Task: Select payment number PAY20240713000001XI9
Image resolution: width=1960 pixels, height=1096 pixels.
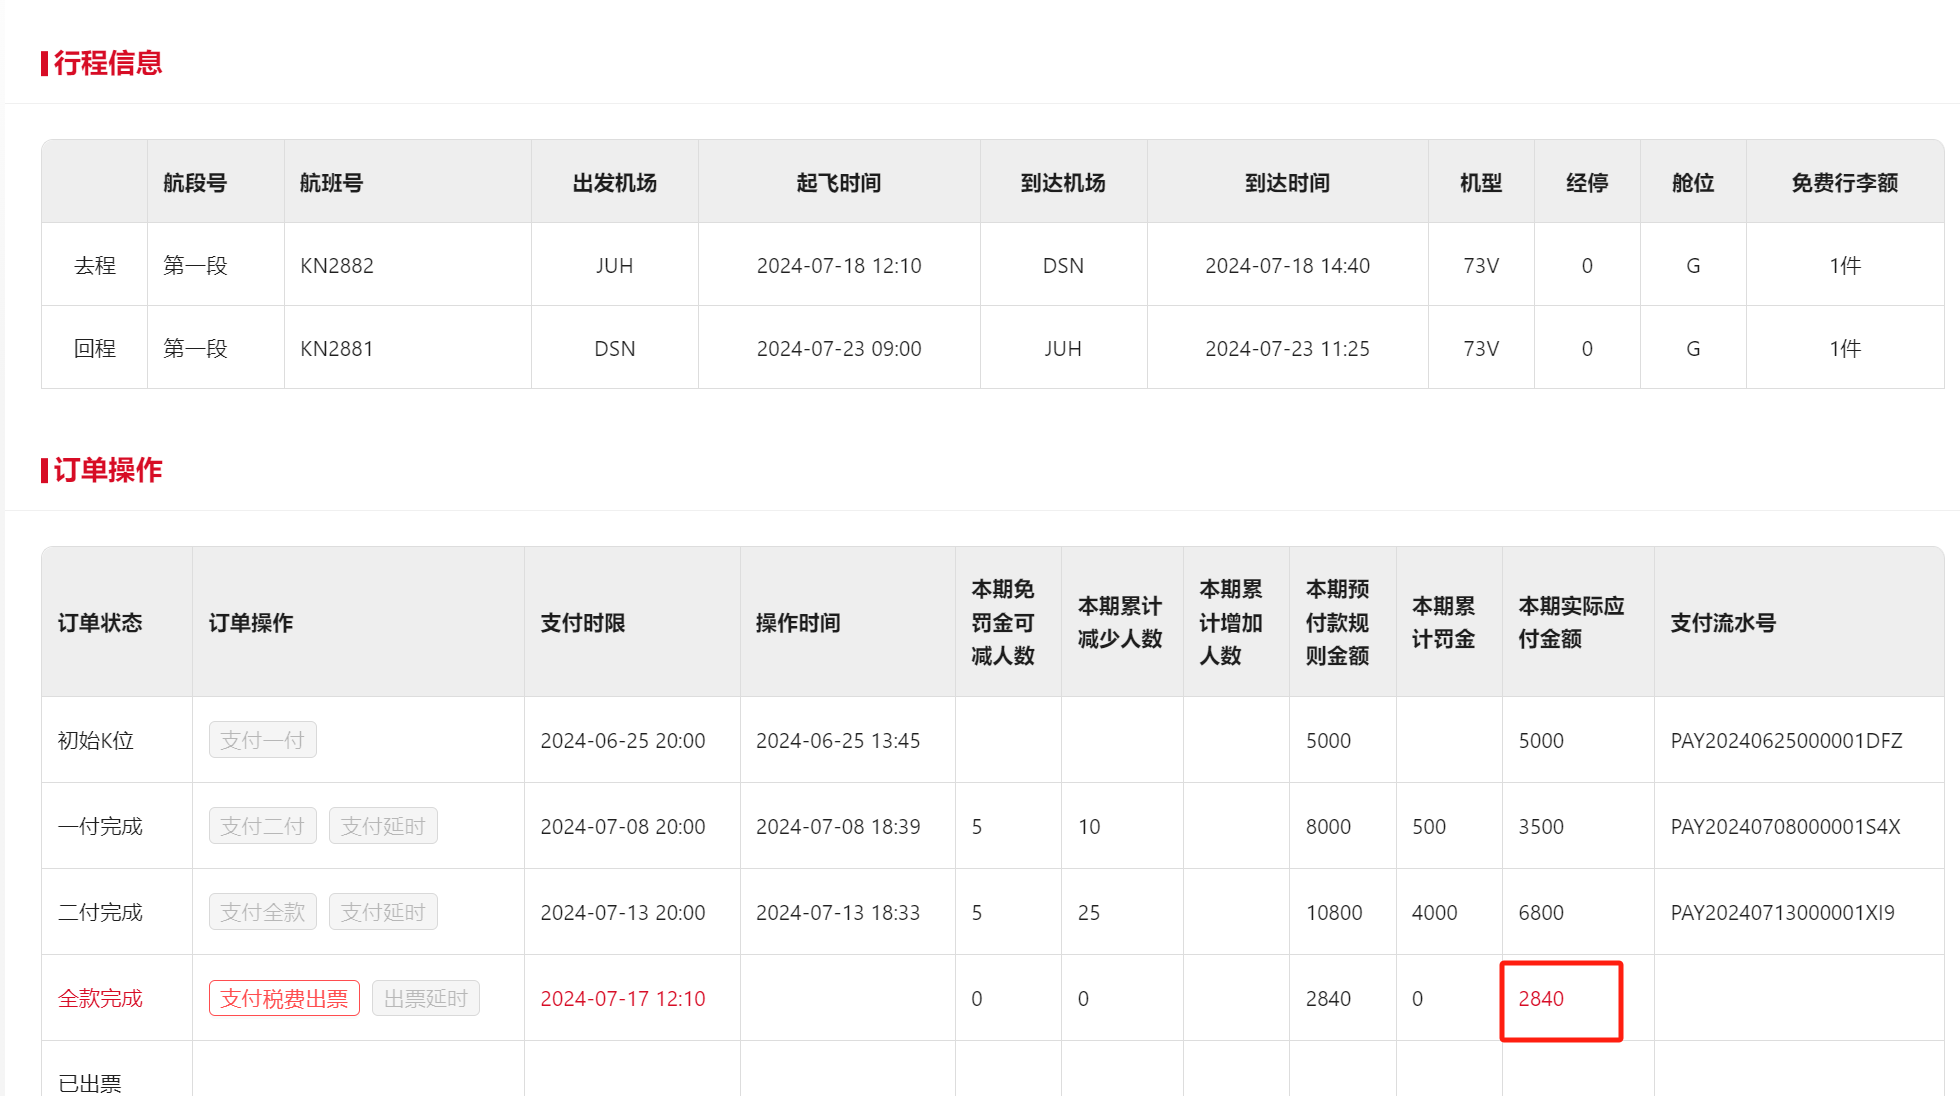Action: [x=1782, y=913]
